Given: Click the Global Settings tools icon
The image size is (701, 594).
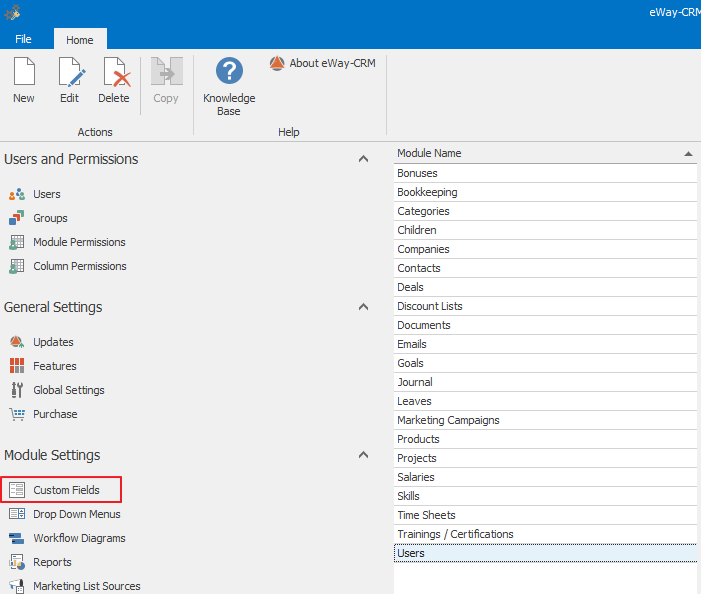Looking at the screenshot, I should pyautogui.click(x=17, y=390).
